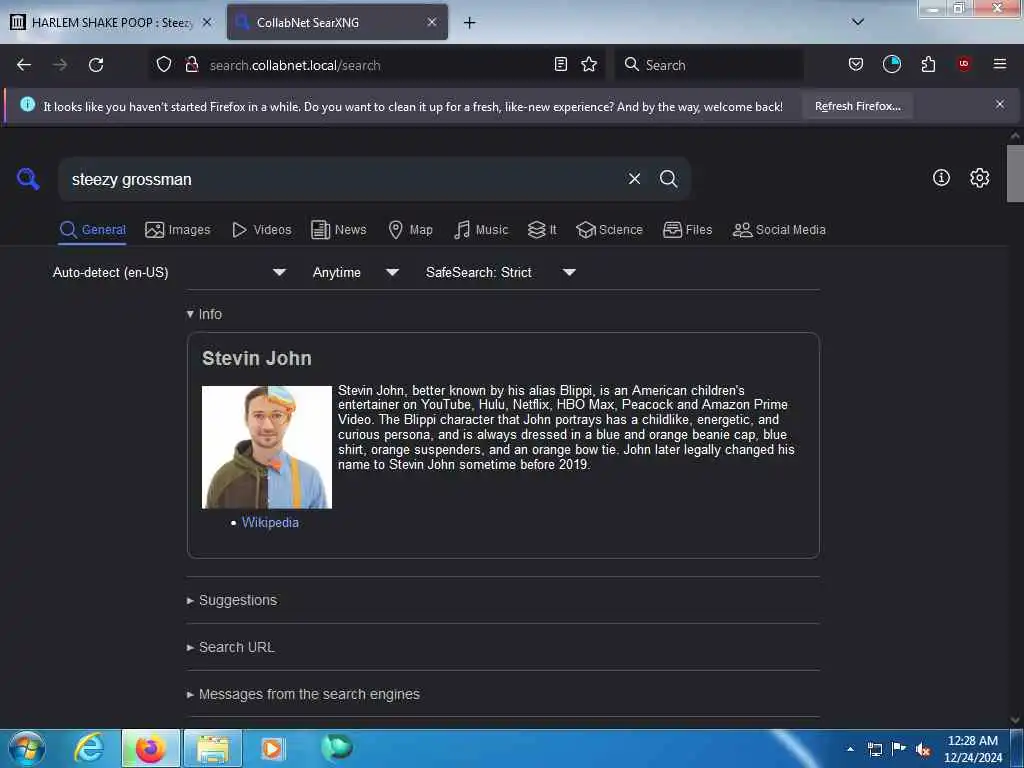Open the Extensions puzzle icon
This screenshot has height=768, width=1024.
[x=928, y=64]
